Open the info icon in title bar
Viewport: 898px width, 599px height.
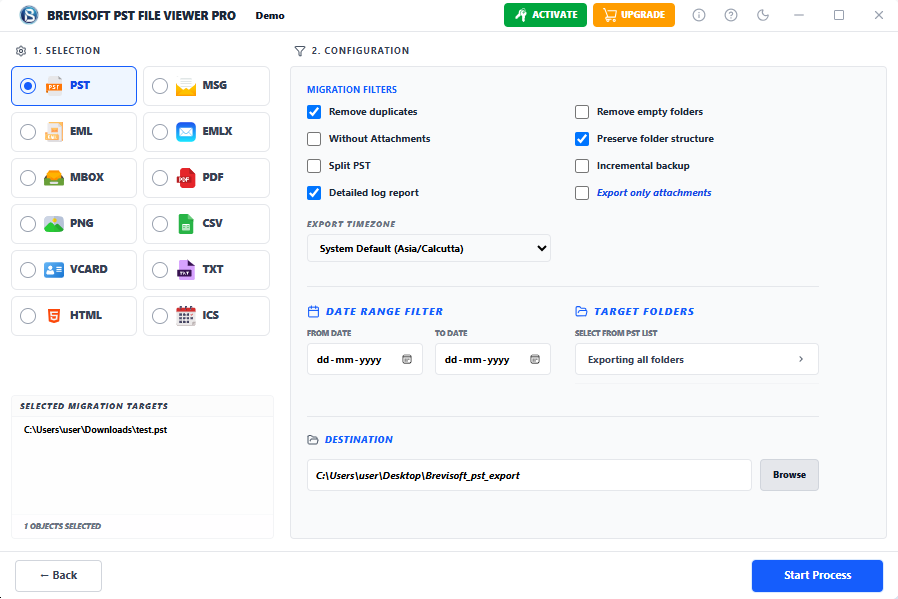699,15
